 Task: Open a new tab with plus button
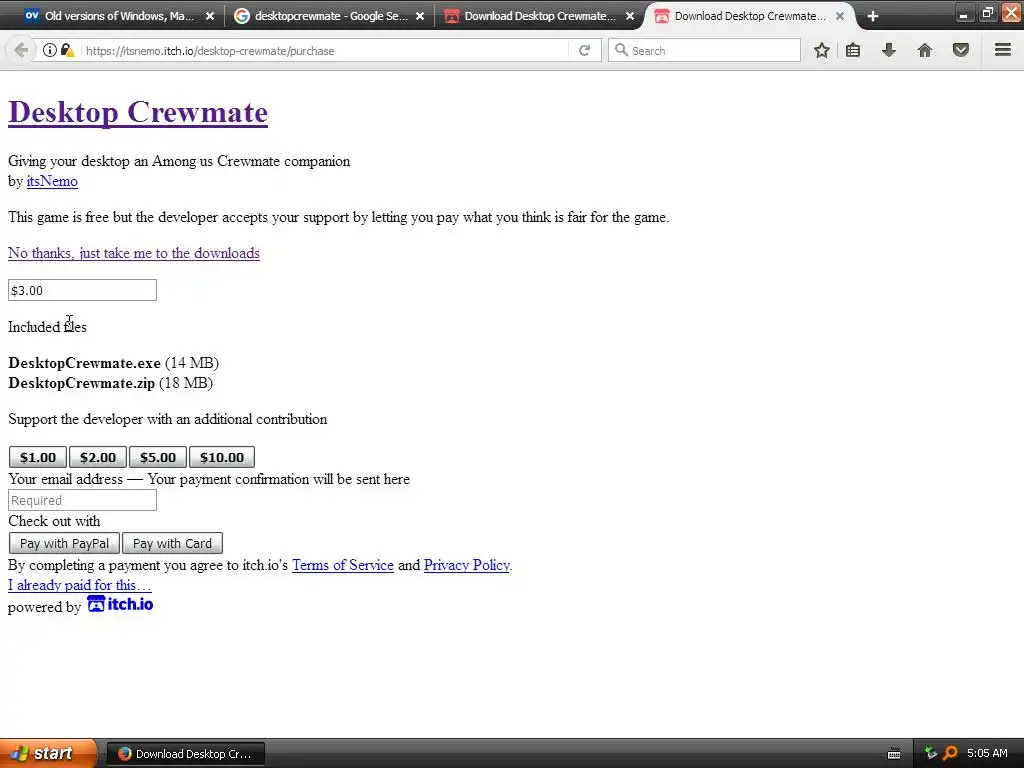pos(872,16)
